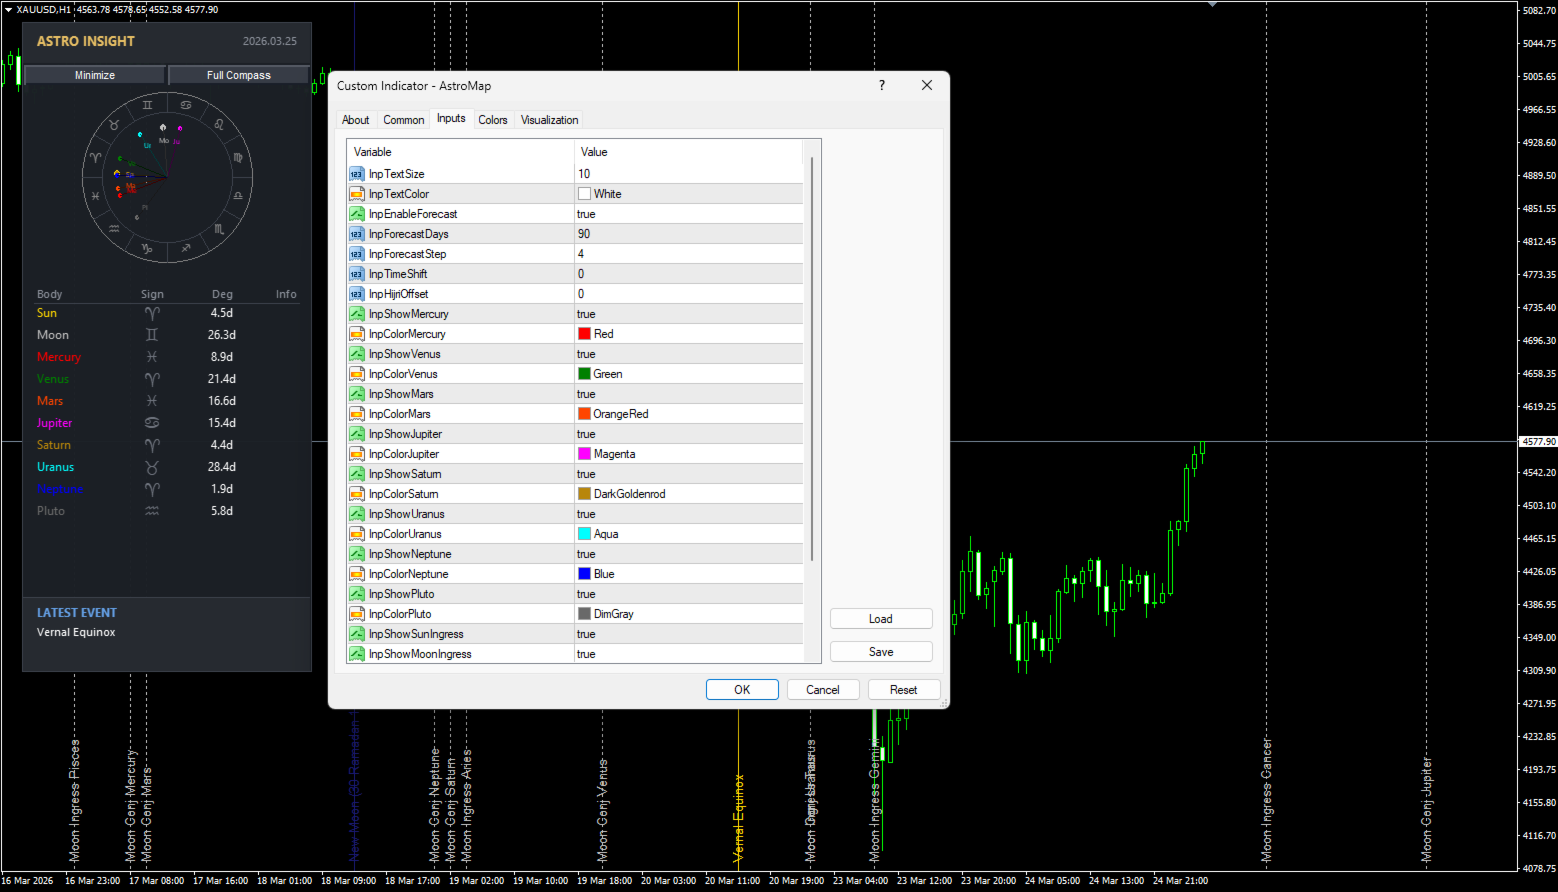This screenshot has width=1558, height=892.
Task: Click the InpTextSize integer type icon
Action: 356,174
